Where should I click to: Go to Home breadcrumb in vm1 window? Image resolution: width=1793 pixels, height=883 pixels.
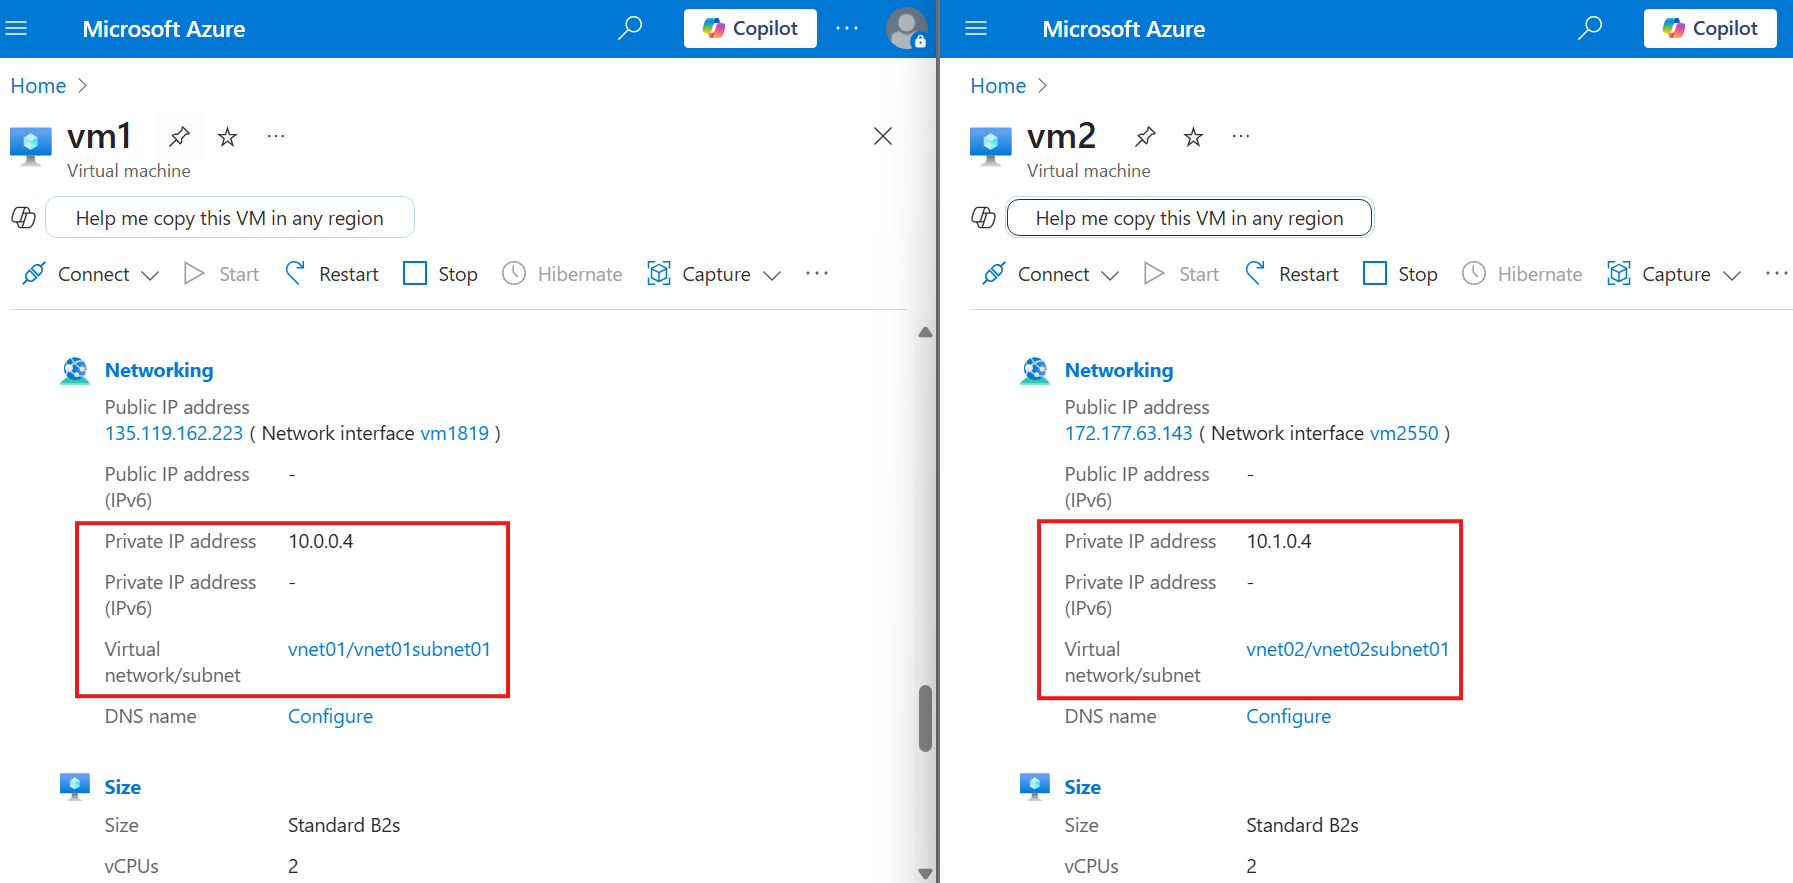pos(38,86)
